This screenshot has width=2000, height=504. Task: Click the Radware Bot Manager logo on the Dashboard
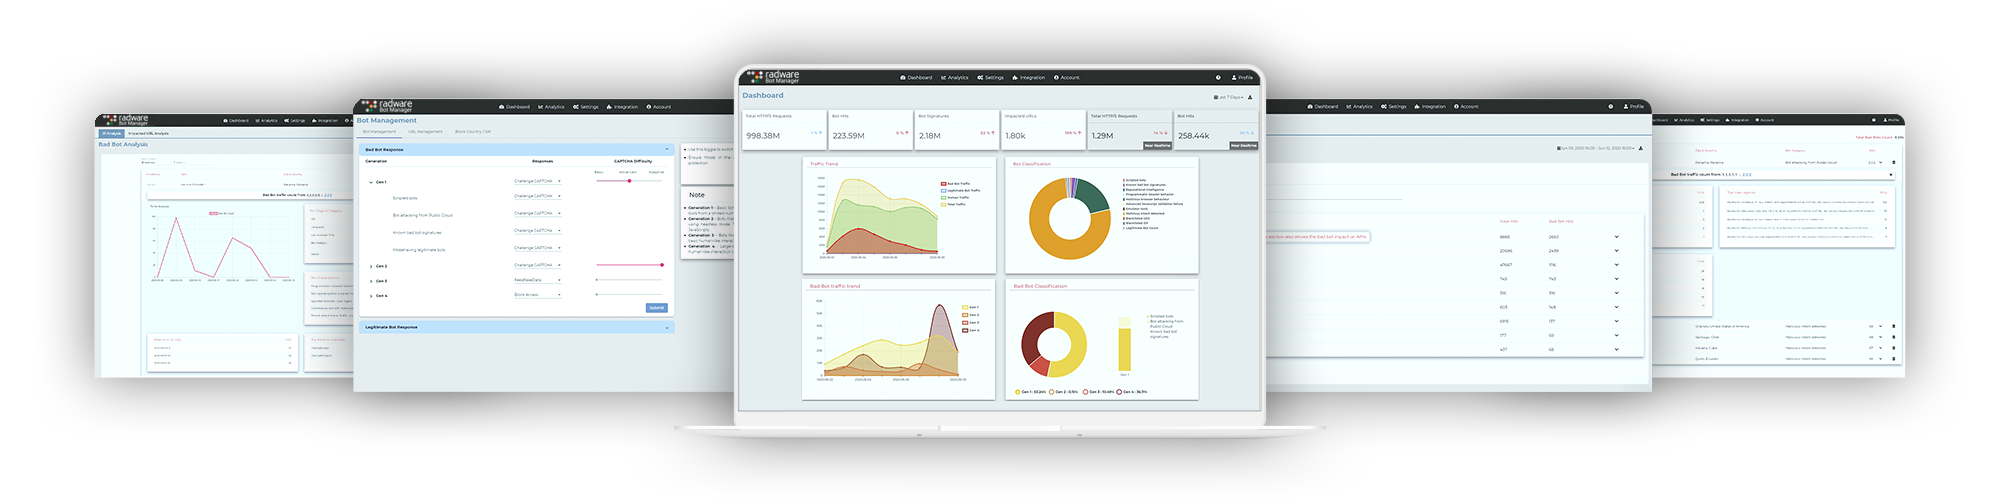(x=773, y=76)
